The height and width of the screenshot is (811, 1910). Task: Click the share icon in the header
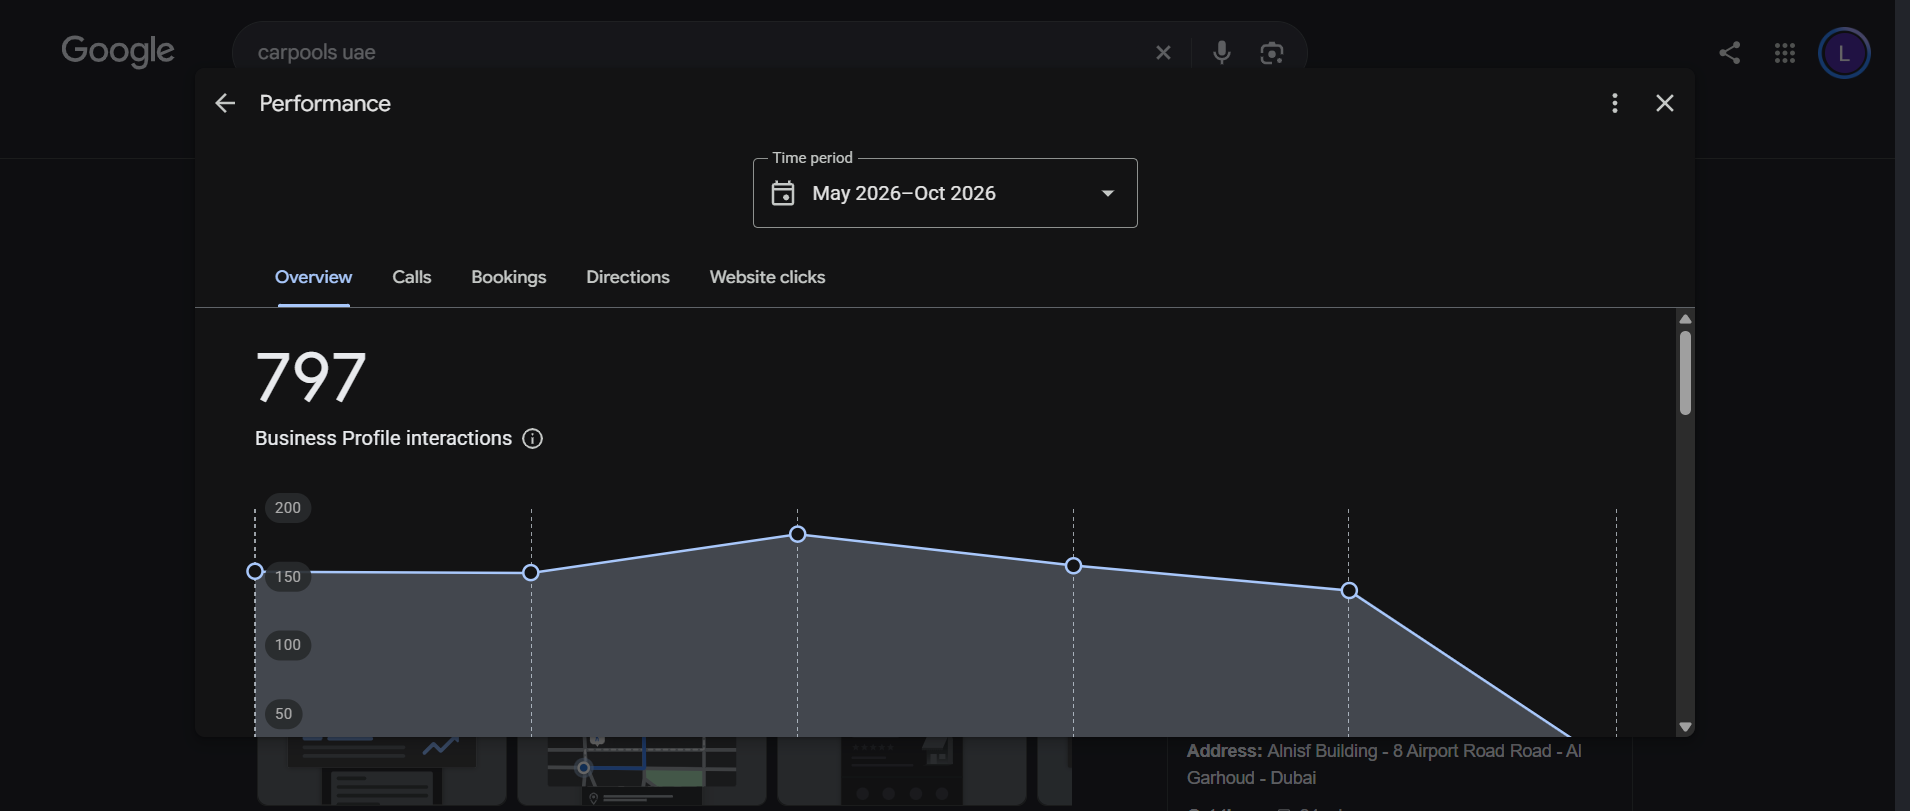point(1730,53)
